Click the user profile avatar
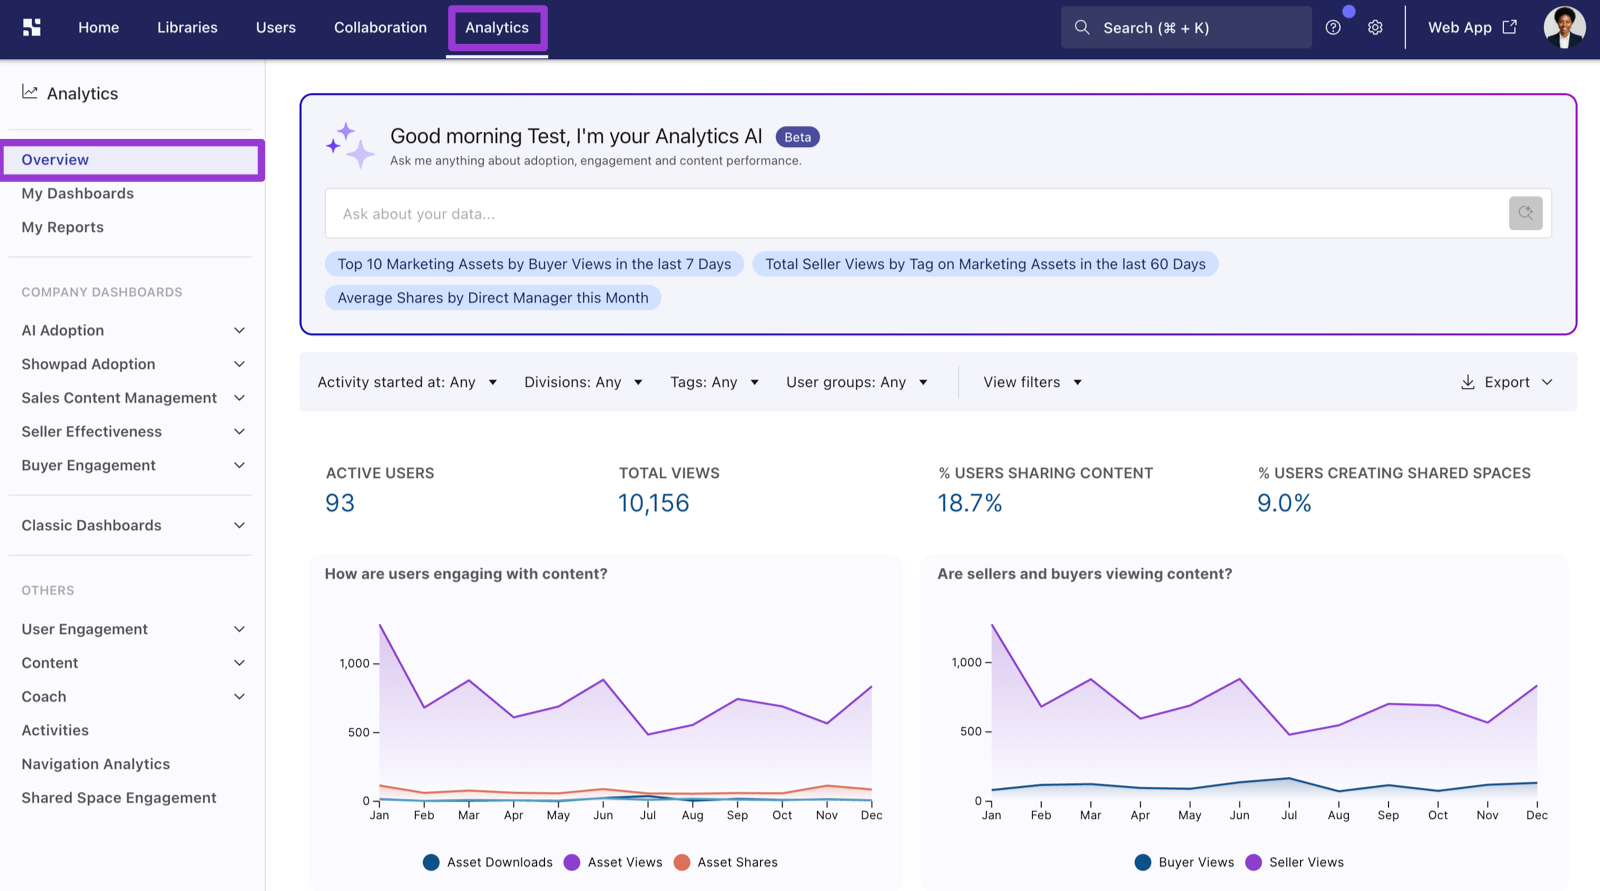The height and width of the screenshot is (891, 1600). point(1564,27)
